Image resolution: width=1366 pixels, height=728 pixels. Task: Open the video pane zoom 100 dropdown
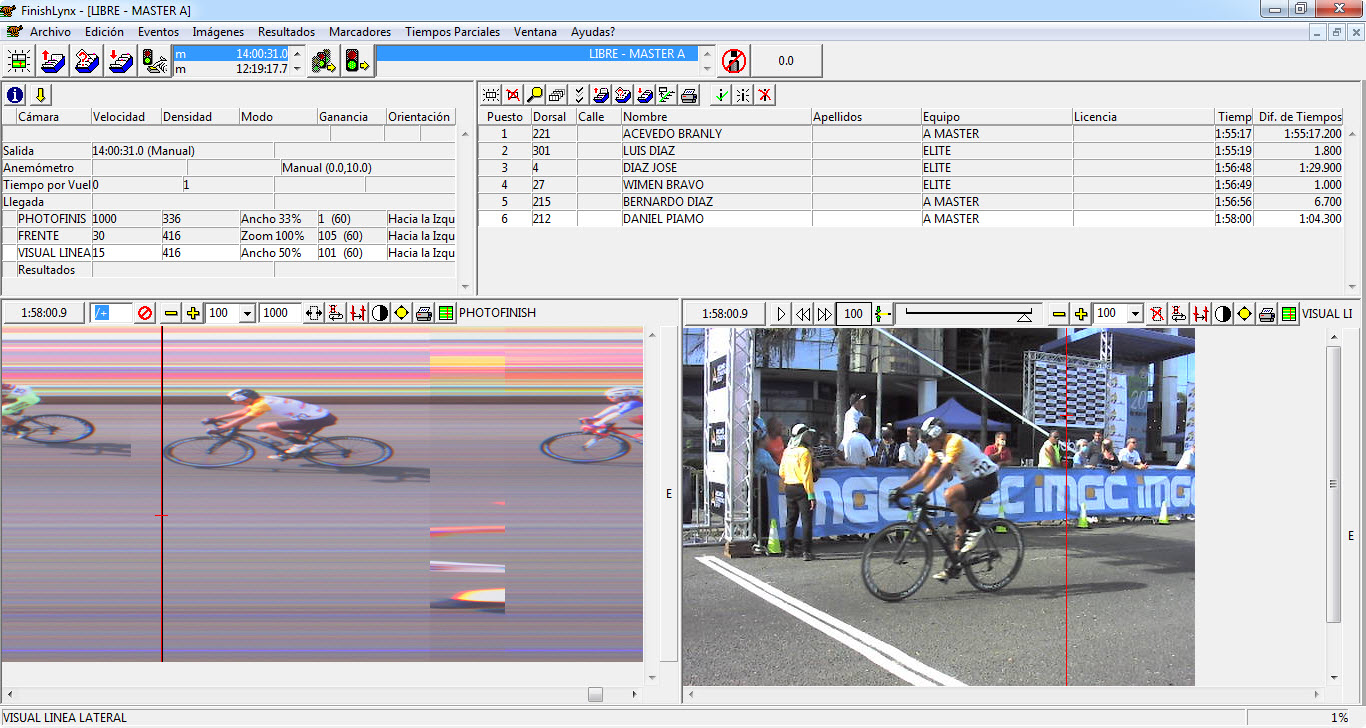point(1135,314)
